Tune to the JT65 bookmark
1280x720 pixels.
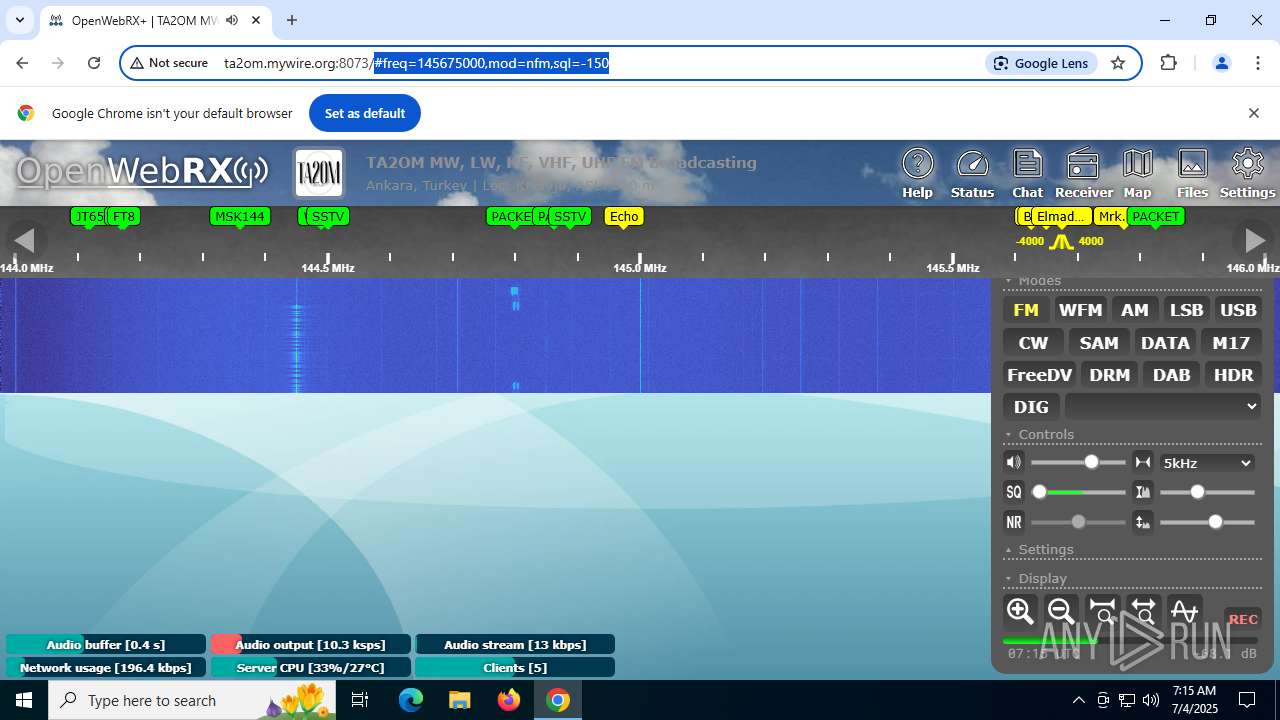point(89,216)
